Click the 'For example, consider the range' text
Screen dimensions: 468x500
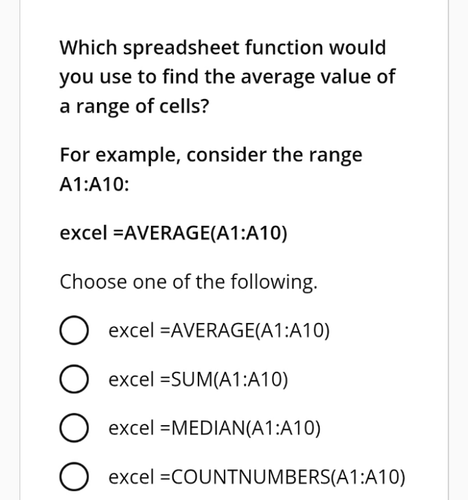tap(211, 156)
